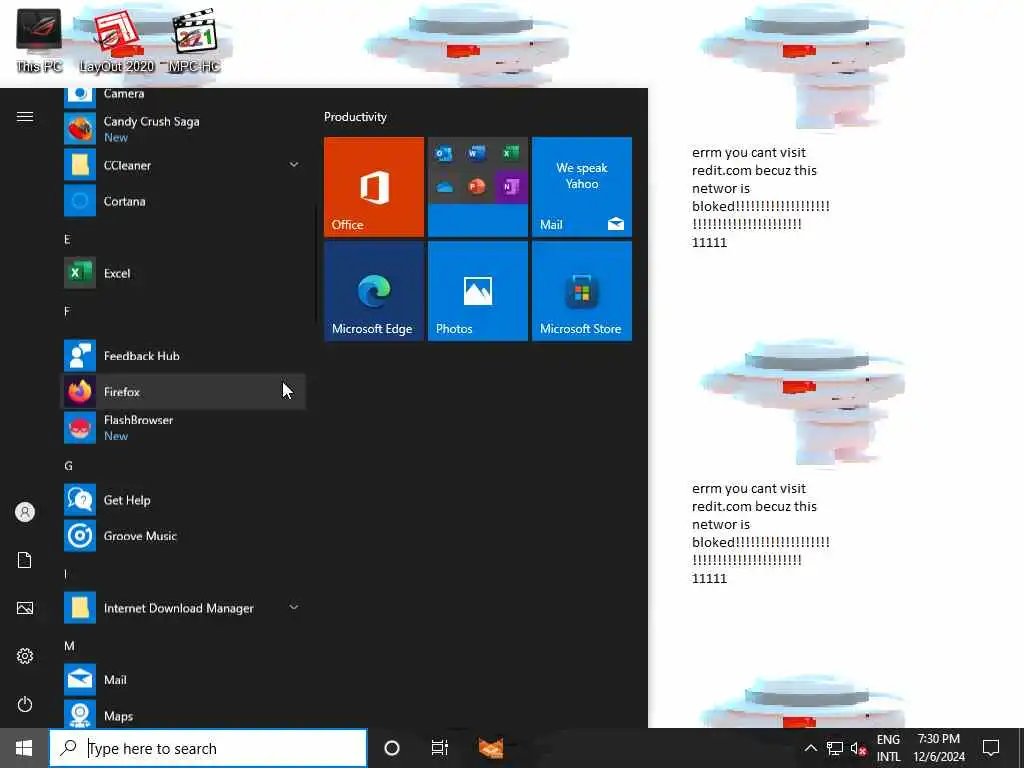Image resolution: width=1024 pixels, height=768 pixels.
Task: Open Pictures from Start sidebar
Action: 25,608
